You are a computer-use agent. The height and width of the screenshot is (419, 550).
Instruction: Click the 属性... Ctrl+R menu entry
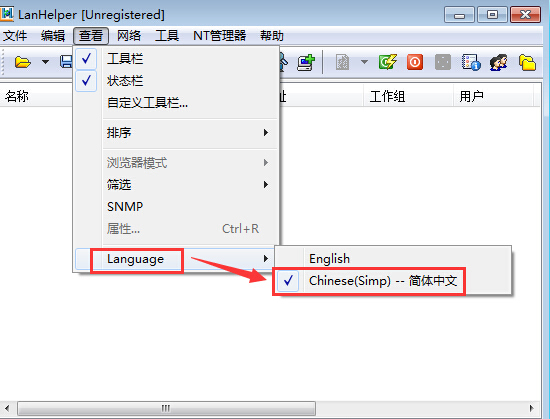(x=176, y=229)
